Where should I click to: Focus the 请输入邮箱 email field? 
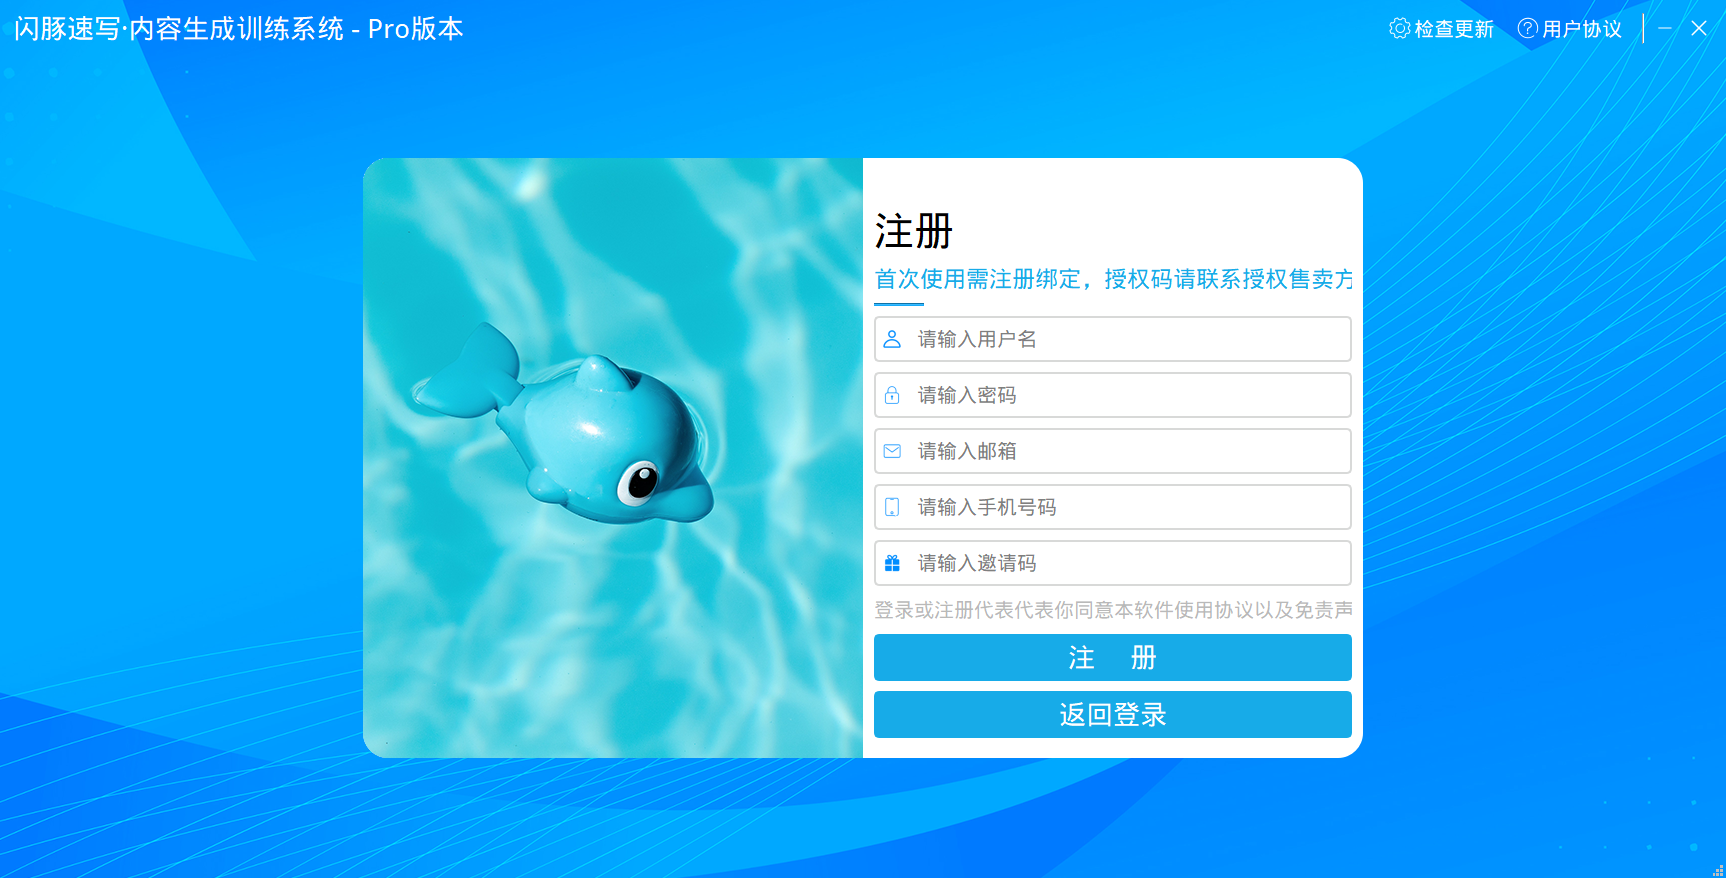(x=1112, y=451)
